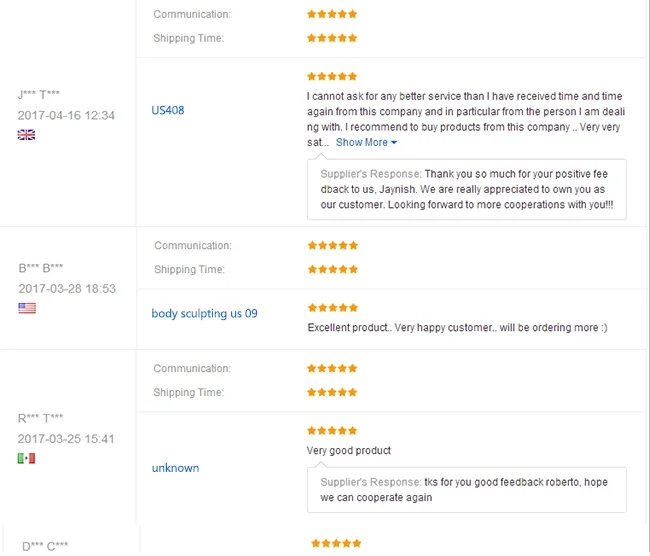
Task: Open the 'unknown' product link
Action: [175, 468]
